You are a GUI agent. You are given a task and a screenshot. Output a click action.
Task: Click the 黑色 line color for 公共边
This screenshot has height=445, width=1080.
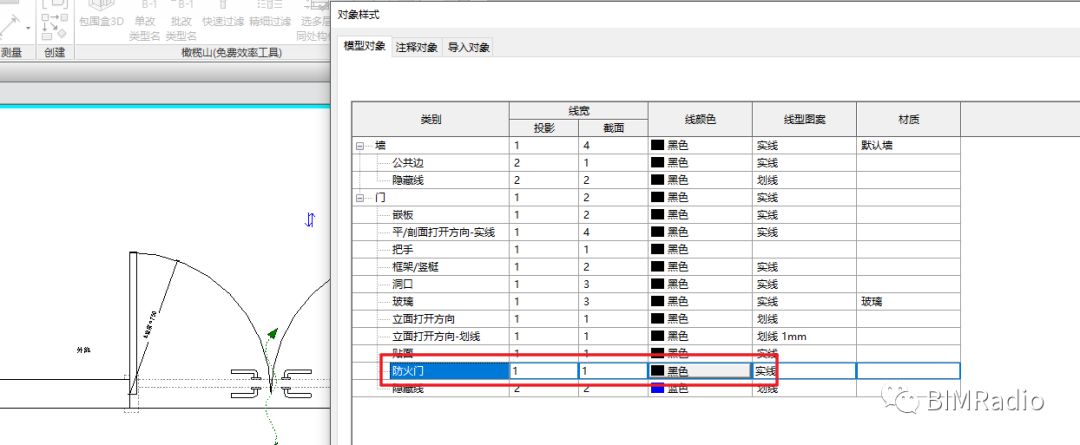[x=700, y=163]
